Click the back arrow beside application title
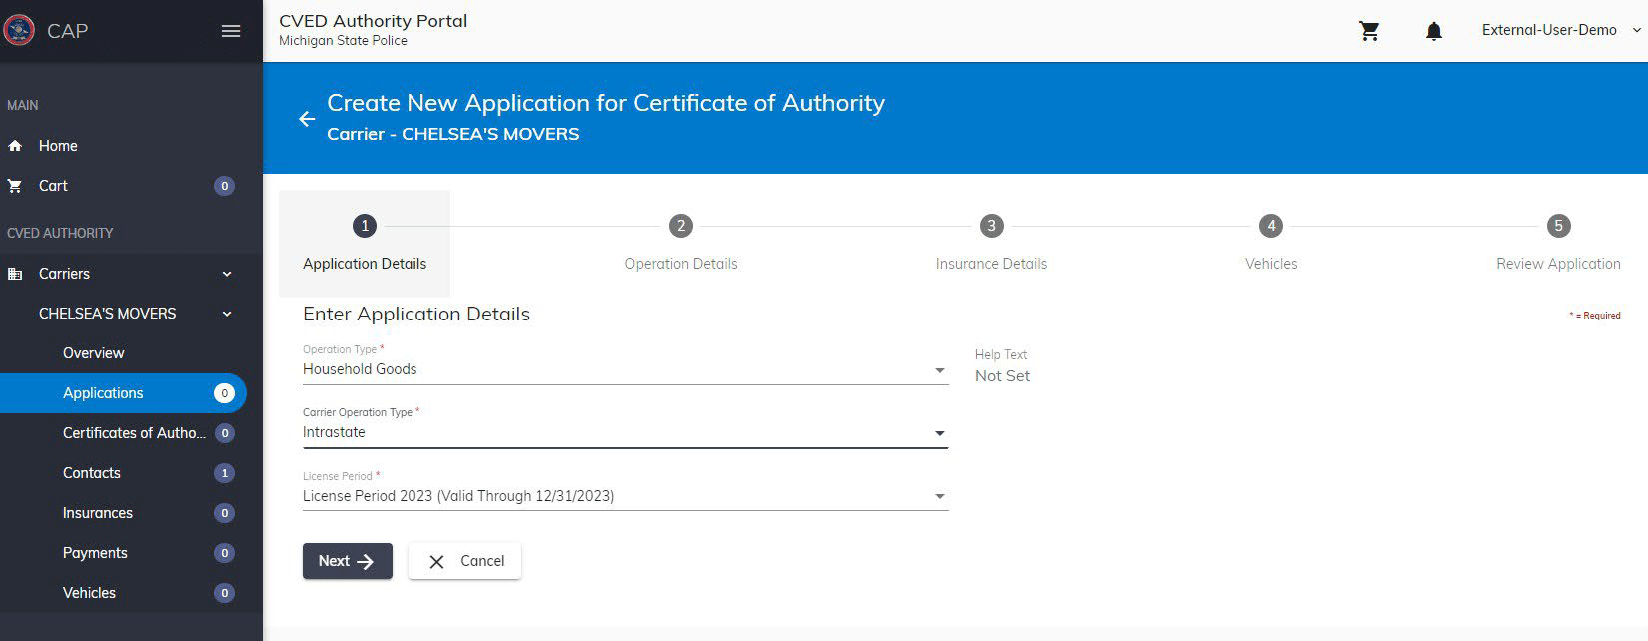Viewport: 1648px width, 641px height. [307, 119]
